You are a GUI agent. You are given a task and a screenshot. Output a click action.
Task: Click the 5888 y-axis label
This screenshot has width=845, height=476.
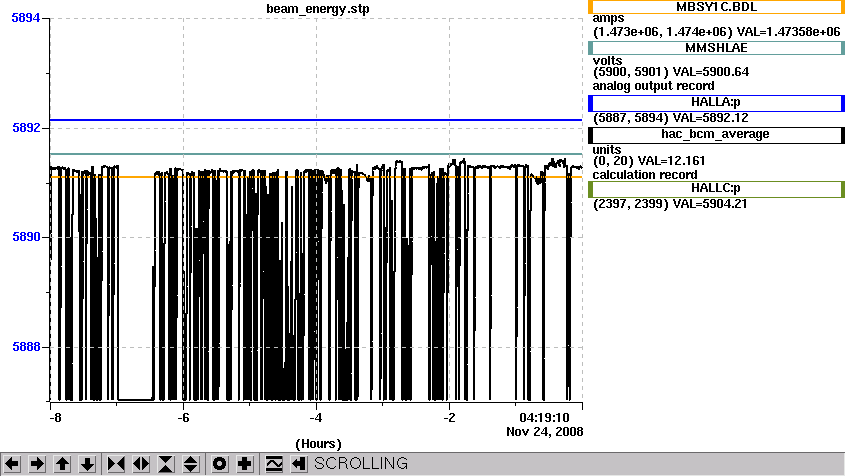coord(26,347)
